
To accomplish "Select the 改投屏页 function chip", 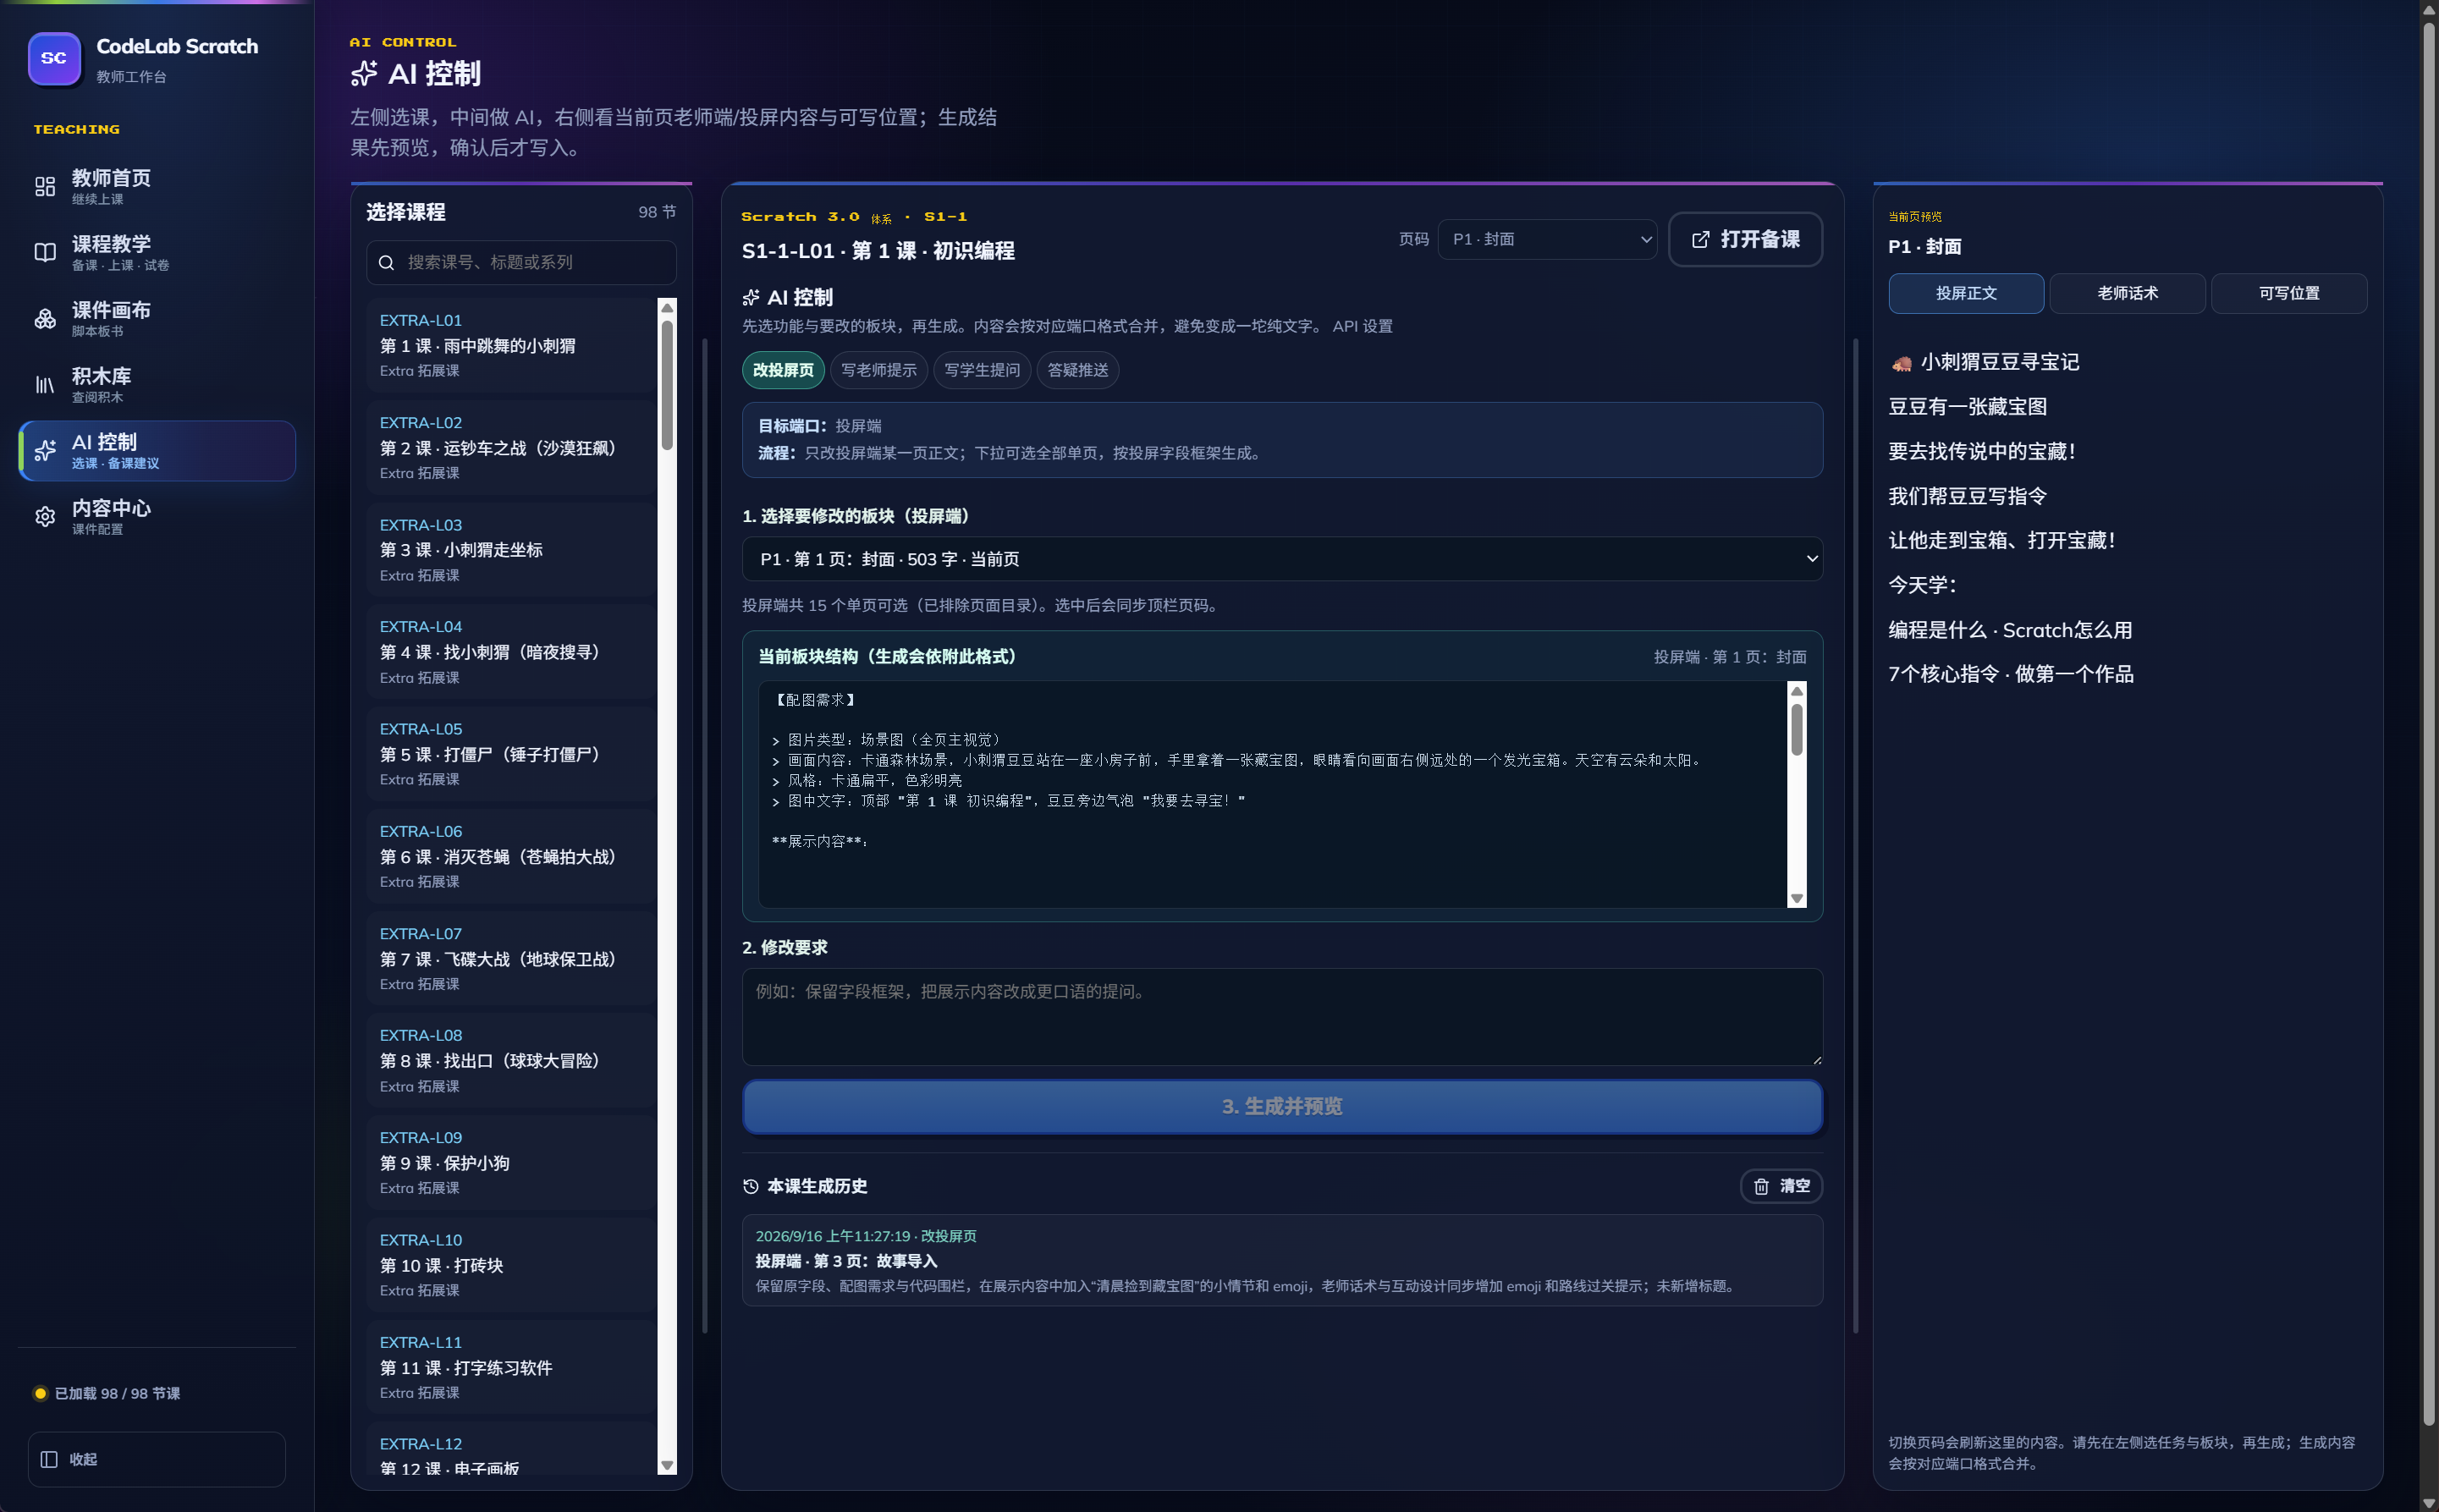I will point(783,370).
